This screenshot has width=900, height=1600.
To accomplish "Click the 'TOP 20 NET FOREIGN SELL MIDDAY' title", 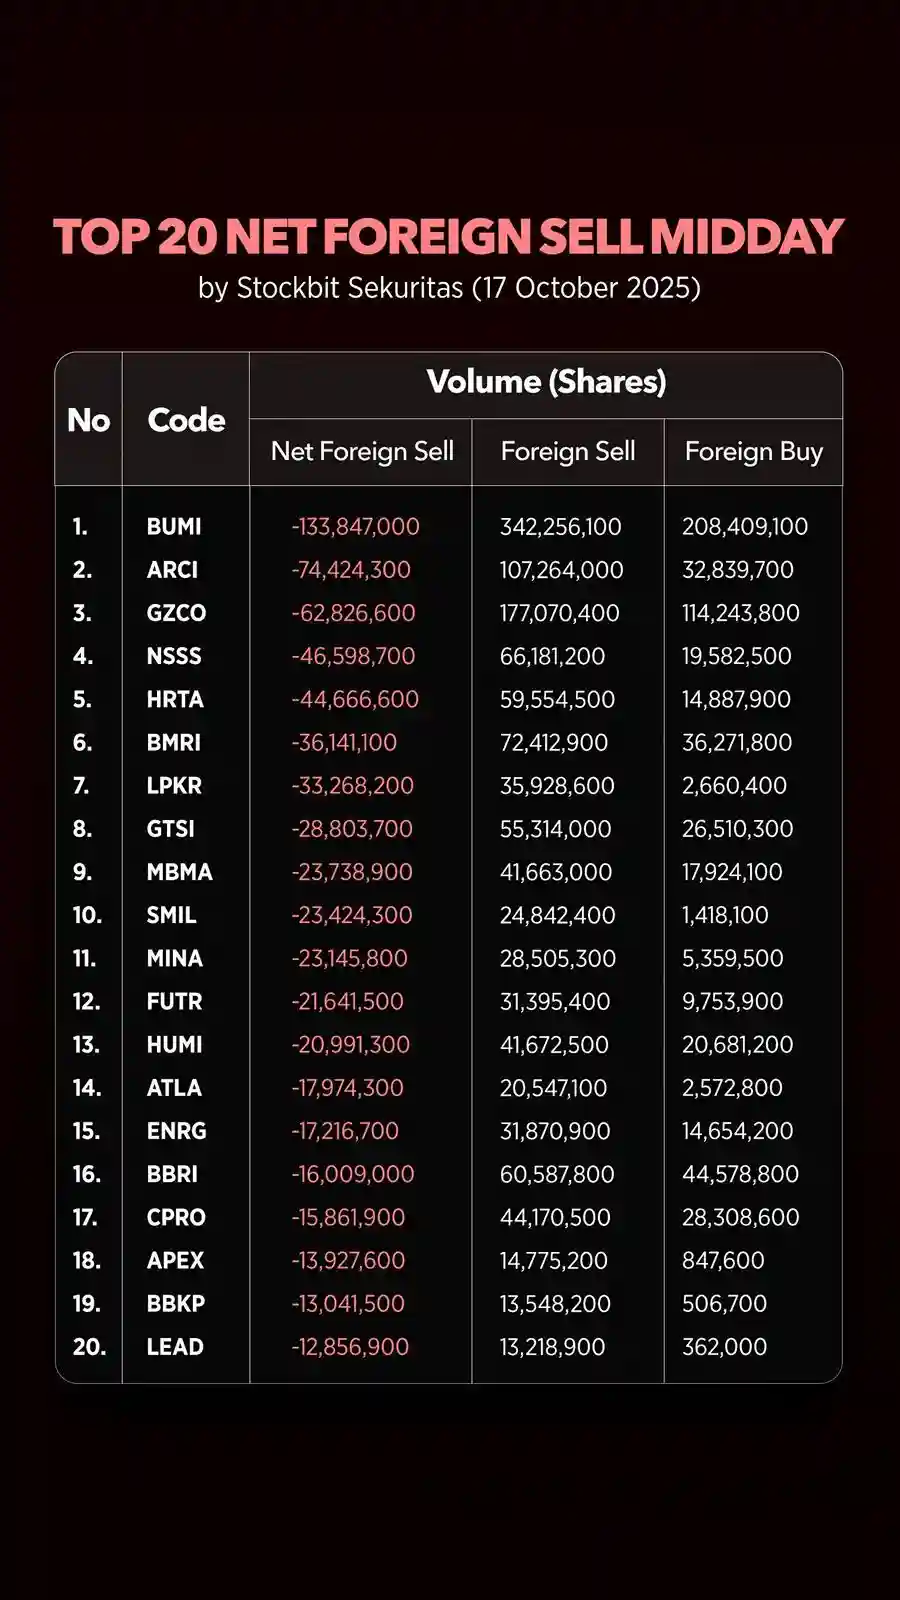I will [x=449, y=237].
